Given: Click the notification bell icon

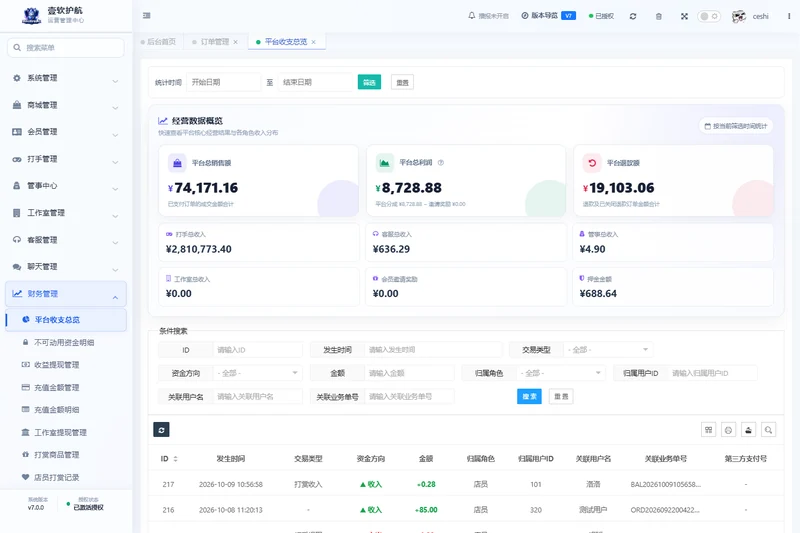Looking at the screenshot, I should 471,16.
